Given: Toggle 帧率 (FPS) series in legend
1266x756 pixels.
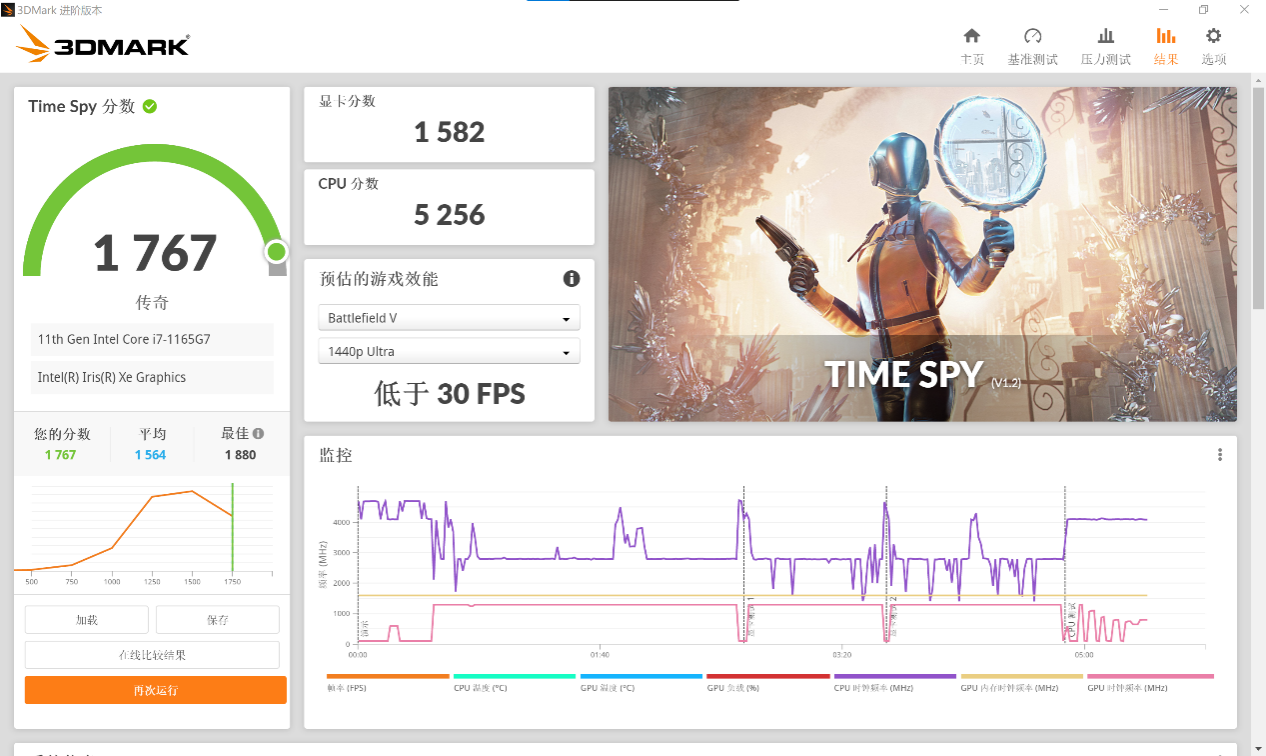Looking at the screenshot, I should click(x=387, y=682).
